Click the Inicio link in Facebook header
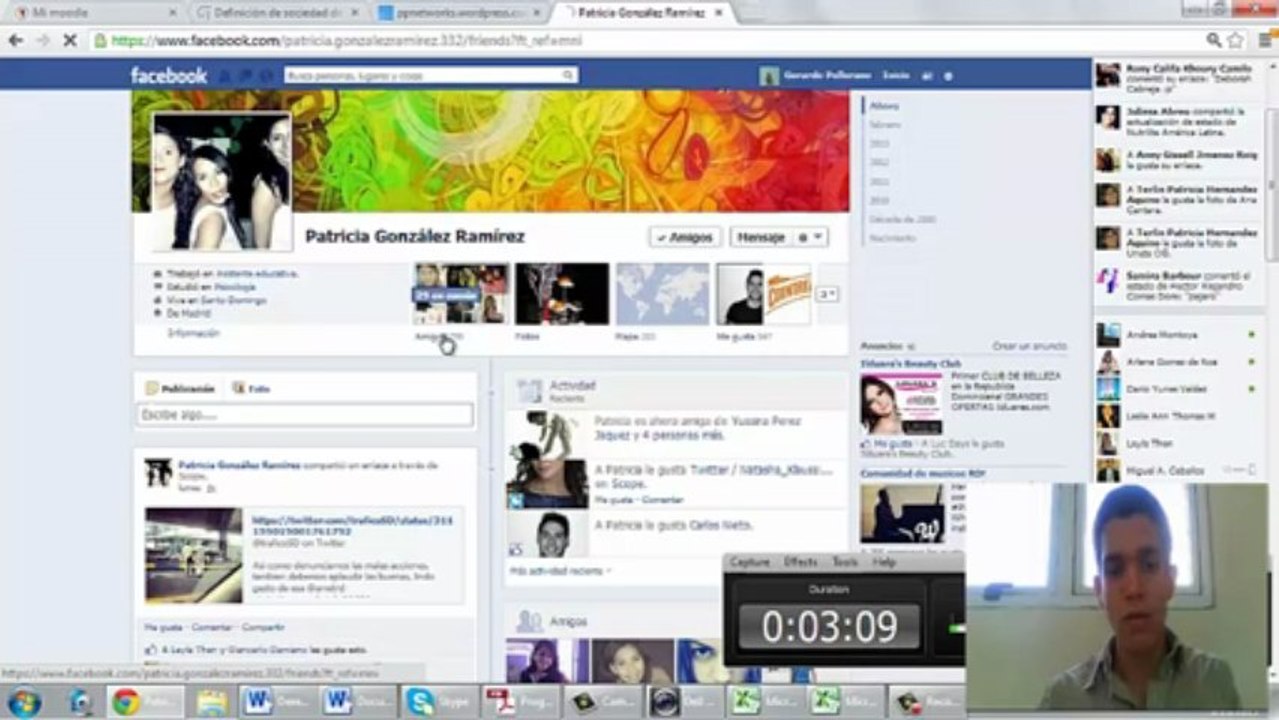This screenshot has width=1279, height=720. (896, 75)
